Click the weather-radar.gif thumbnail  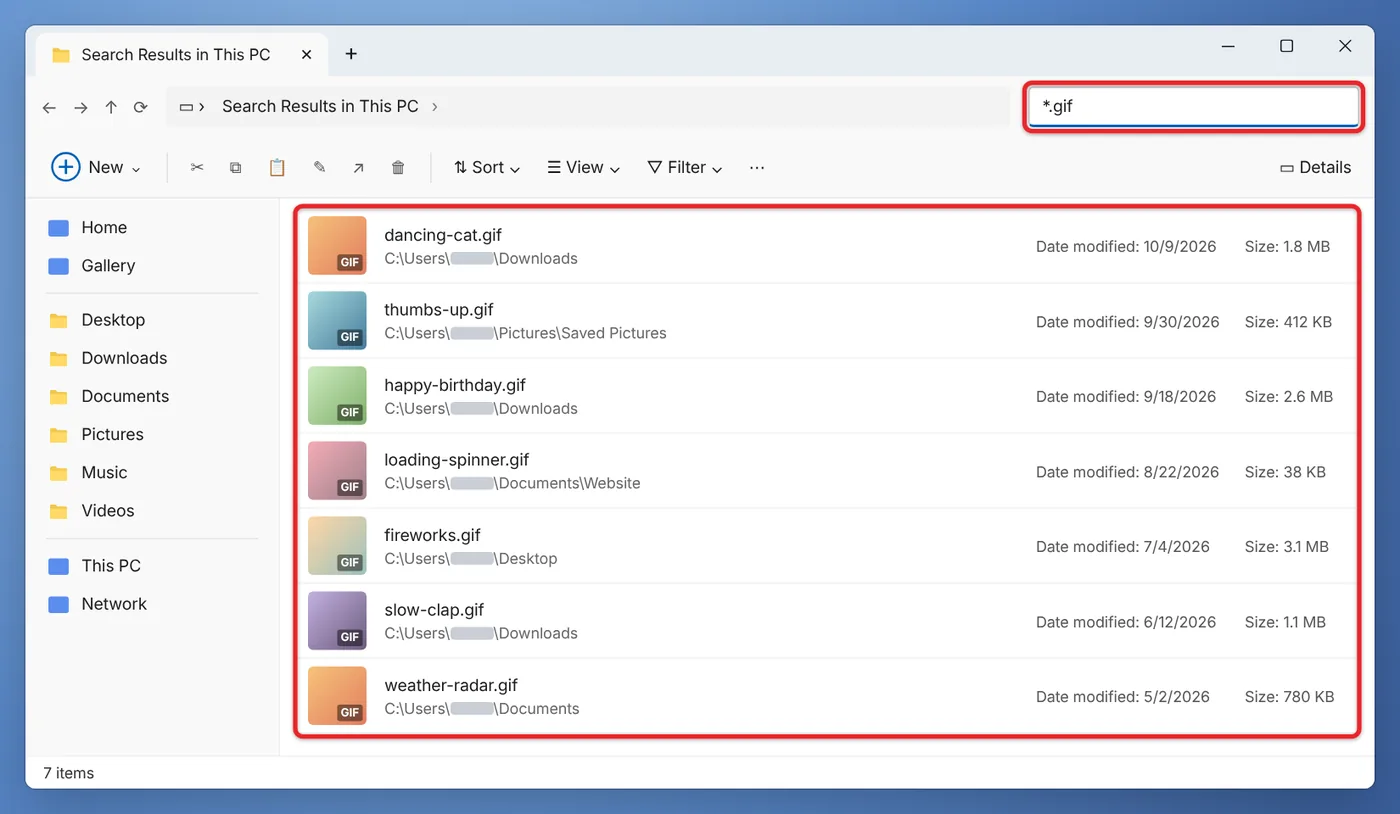point(337,696)
